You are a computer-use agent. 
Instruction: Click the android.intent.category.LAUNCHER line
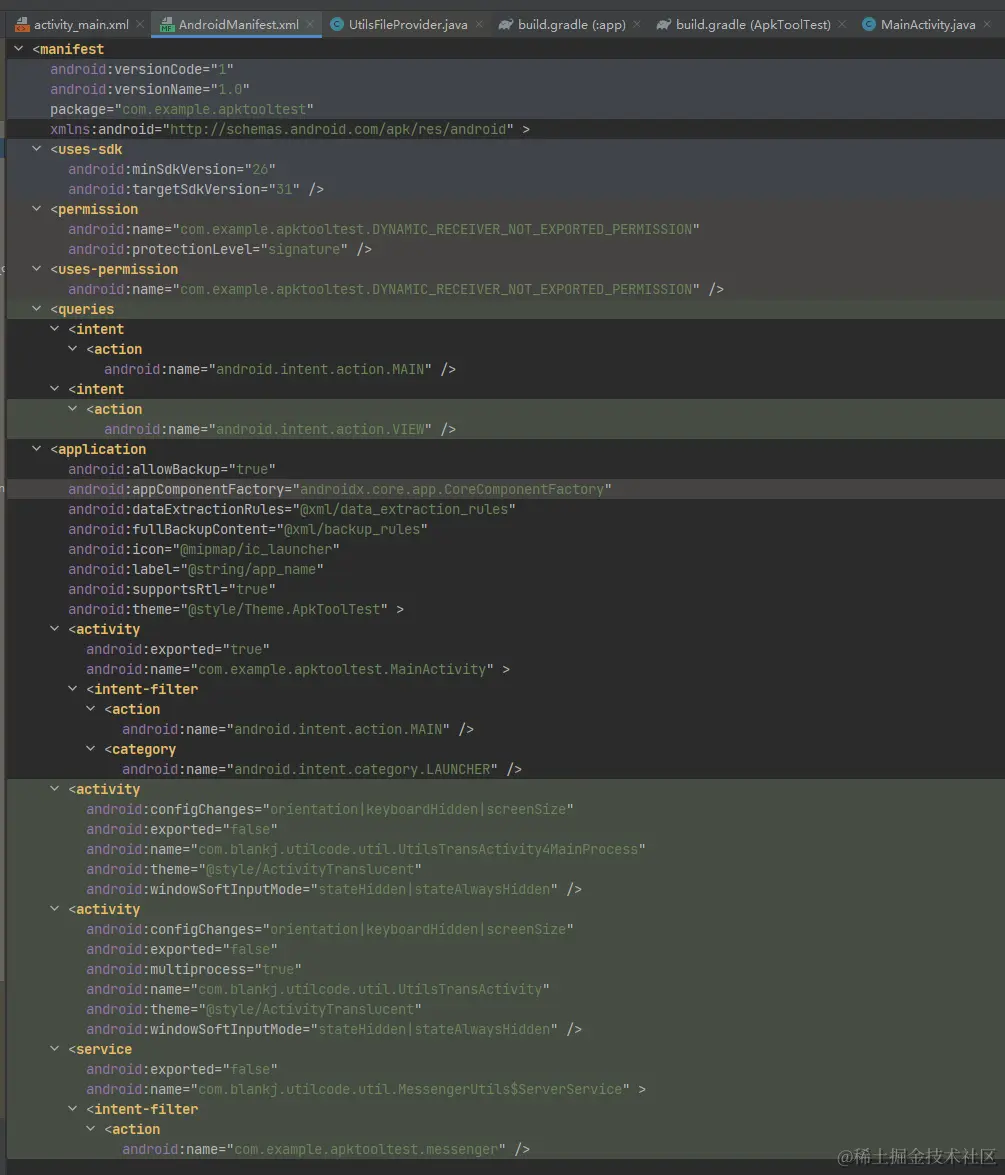pyautogui.click(x=322, y=769)
